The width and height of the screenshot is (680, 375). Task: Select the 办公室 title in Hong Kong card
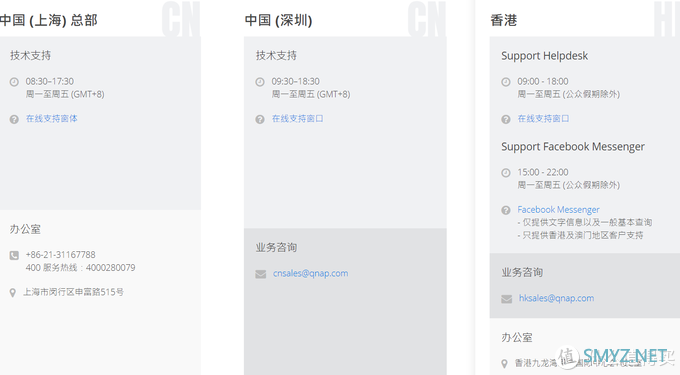tap(517, 338)
